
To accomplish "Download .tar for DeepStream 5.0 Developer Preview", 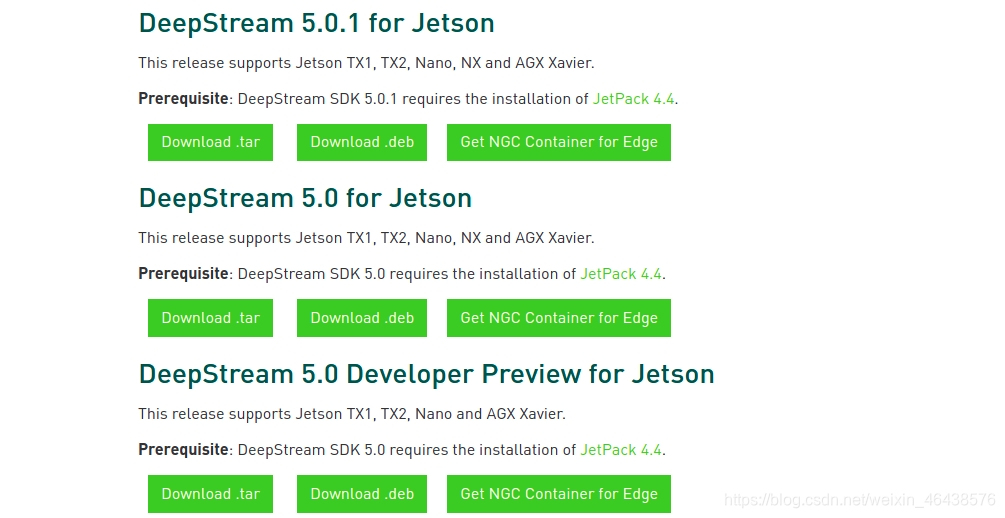I will click(210, 494).
